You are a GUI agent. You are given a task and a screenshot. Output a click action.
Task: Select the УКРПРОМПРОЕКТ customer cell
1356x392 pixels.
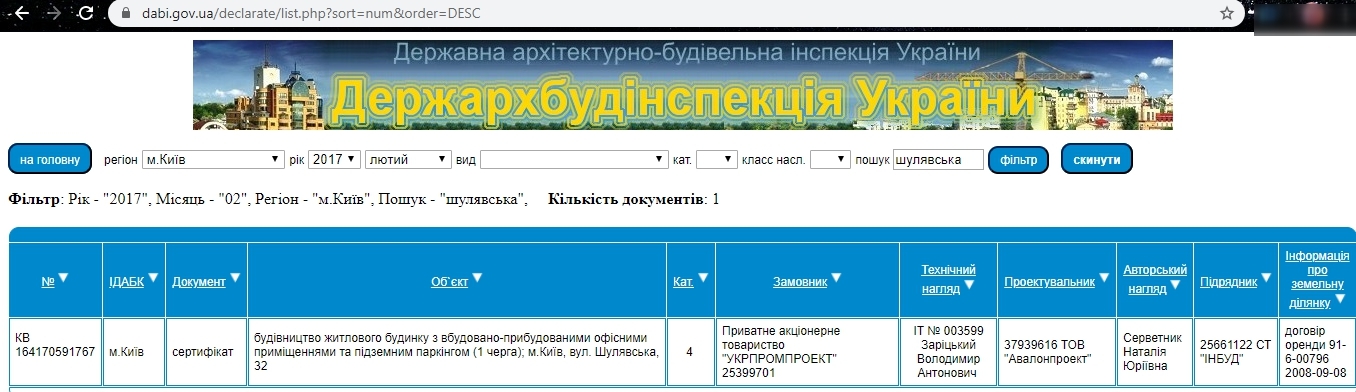click(807, 351)
